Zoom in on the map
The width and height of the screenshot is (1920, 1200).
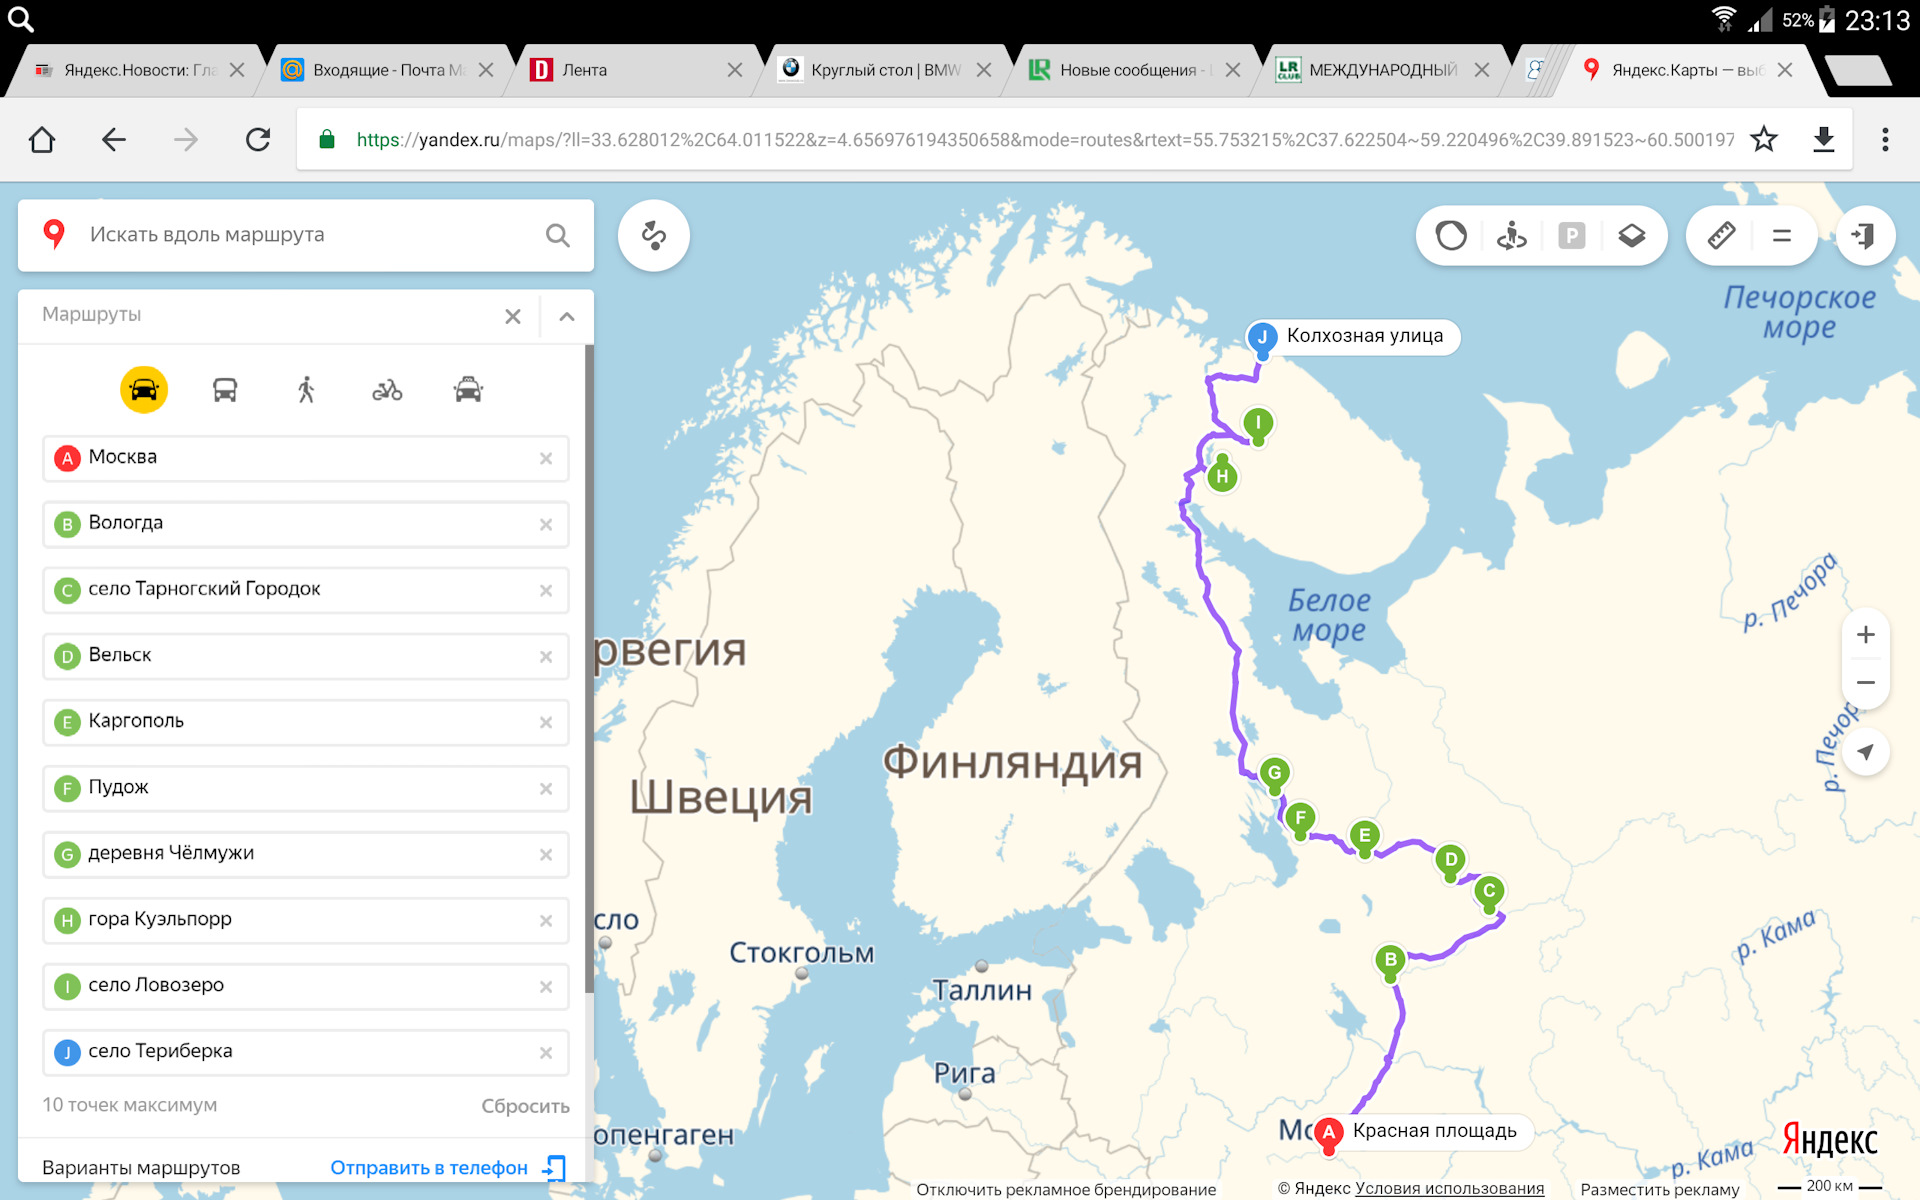pyautogui.click(x=1865, y=635)
